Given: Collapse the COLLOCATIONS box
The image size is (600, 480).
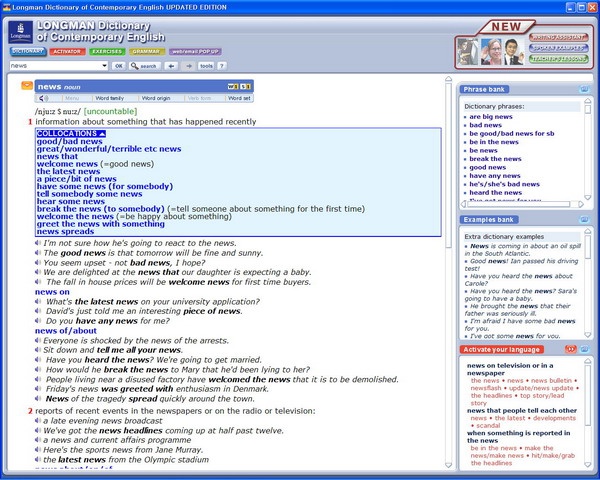Looking at the screenshot, I should (71, 133).
